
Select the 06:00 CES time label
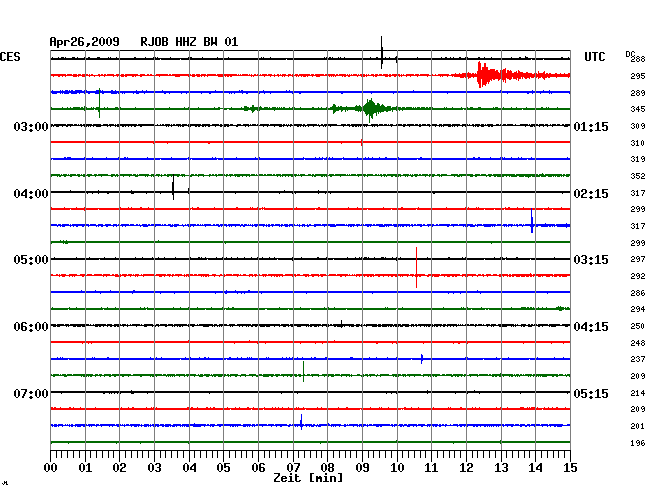click(x=31, y=327)
